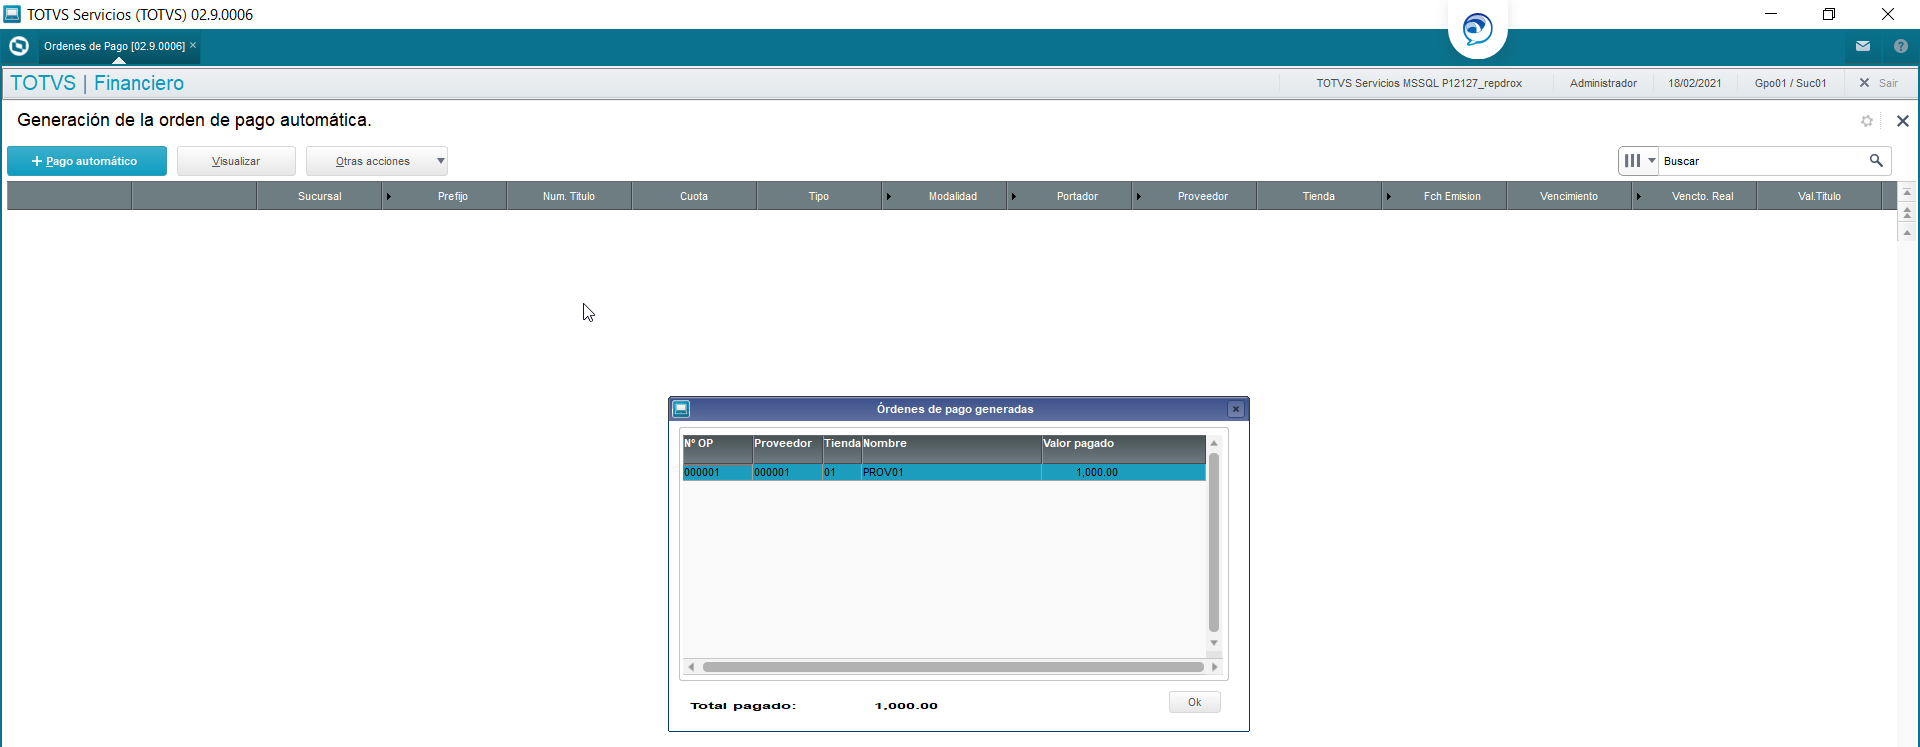
Task: Sort by the Val.Titulo column header
Action: point(1819,196)
